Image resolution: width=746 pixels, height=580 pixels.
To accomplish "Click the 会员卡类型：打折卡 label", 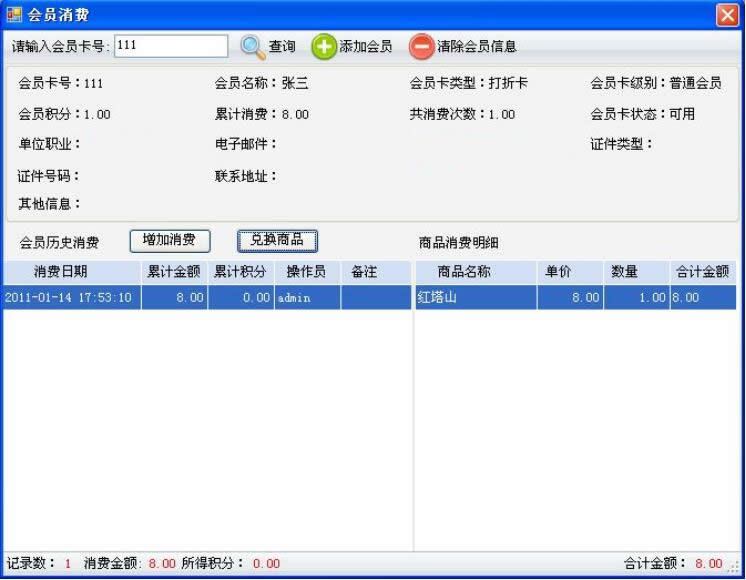I will tap(469, 83).
